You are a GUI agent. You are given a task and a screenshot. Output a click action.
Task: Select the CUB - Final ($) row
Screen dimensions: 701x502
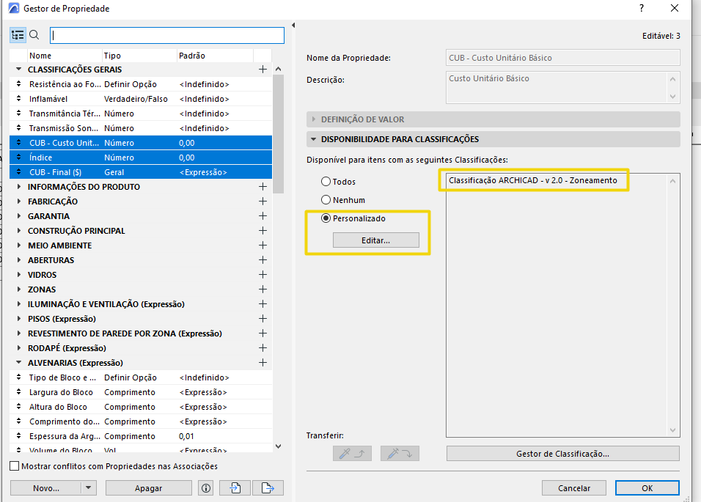tap(141, 172)
